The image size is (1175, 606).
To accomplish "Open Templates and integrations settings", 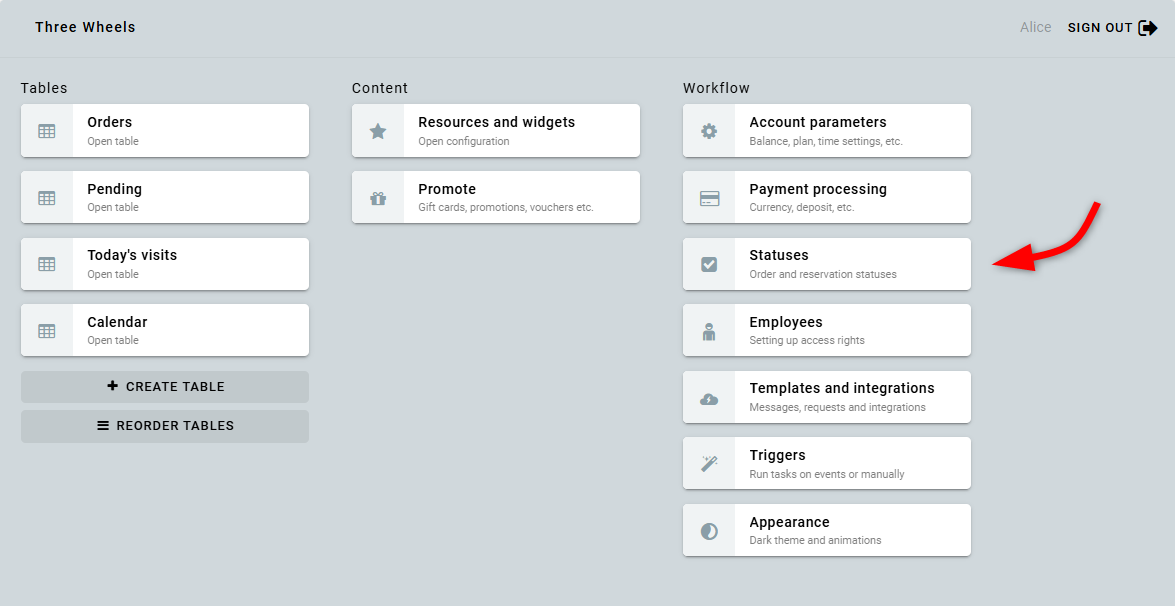I will [842, 397].
